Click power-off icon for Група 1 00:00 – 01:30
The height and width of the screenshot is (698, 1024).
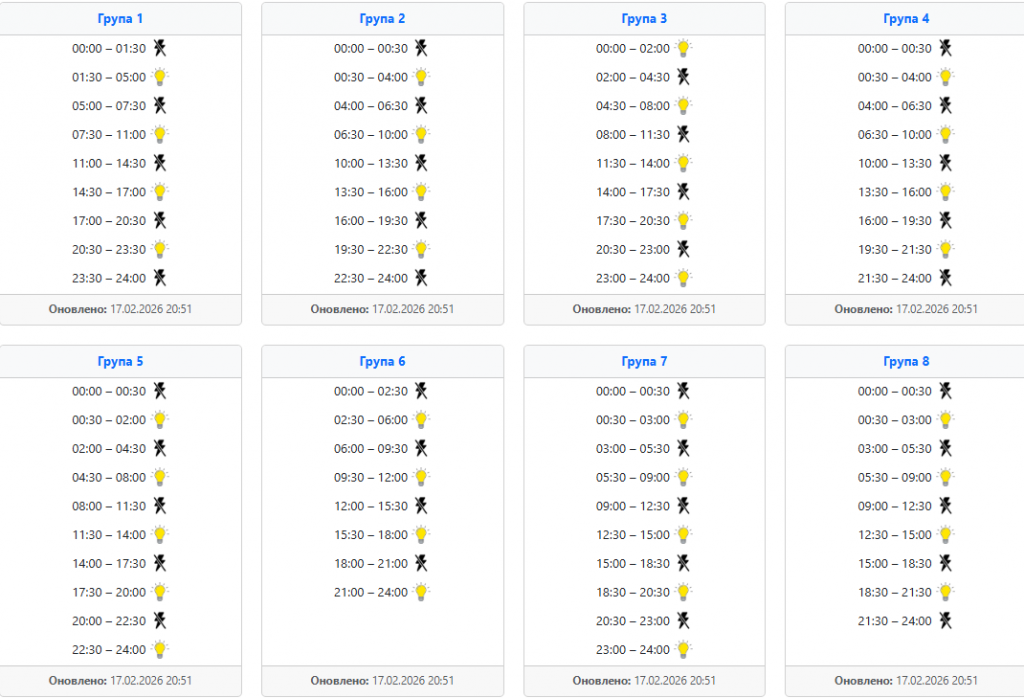(x=160, y=48)
